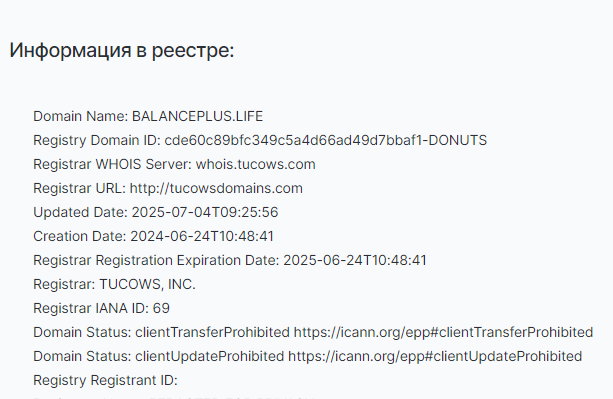613x399 pixels.
Task: Click whois.tucows.com server text
Action: pos(255,165)
